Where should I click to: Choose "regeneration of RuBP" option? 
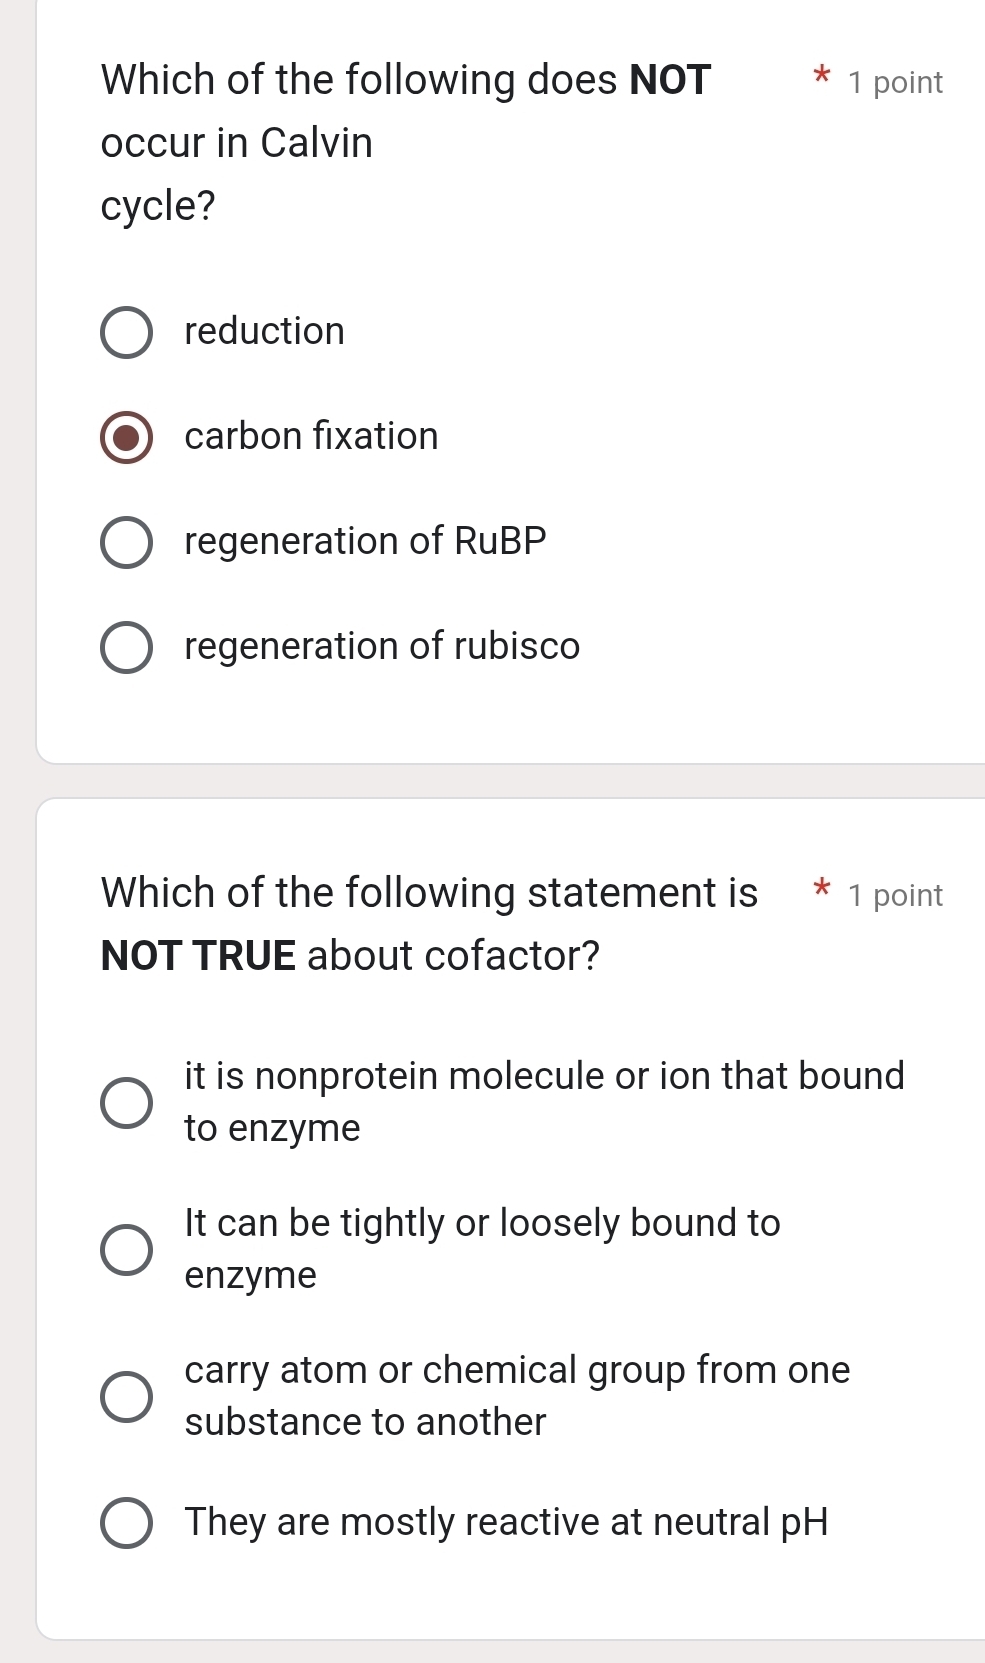[x=126, y=541]
